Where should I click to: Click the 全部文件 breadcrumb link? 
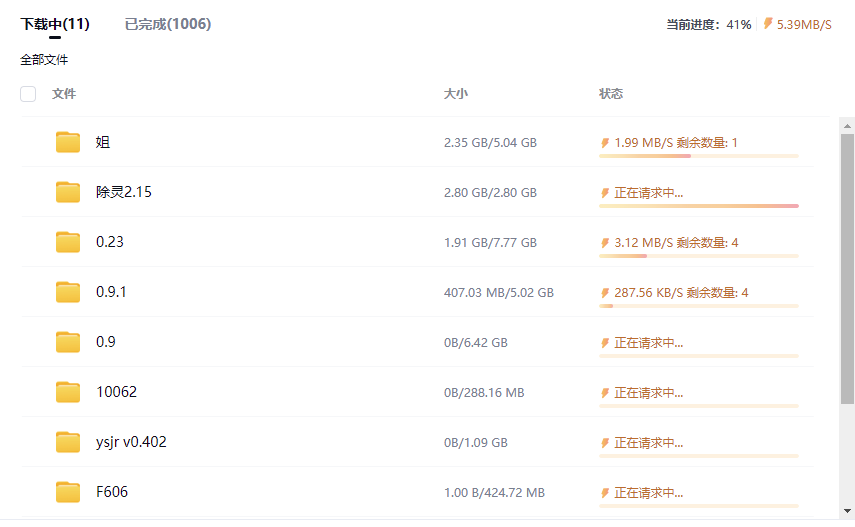tap(44, 60)
